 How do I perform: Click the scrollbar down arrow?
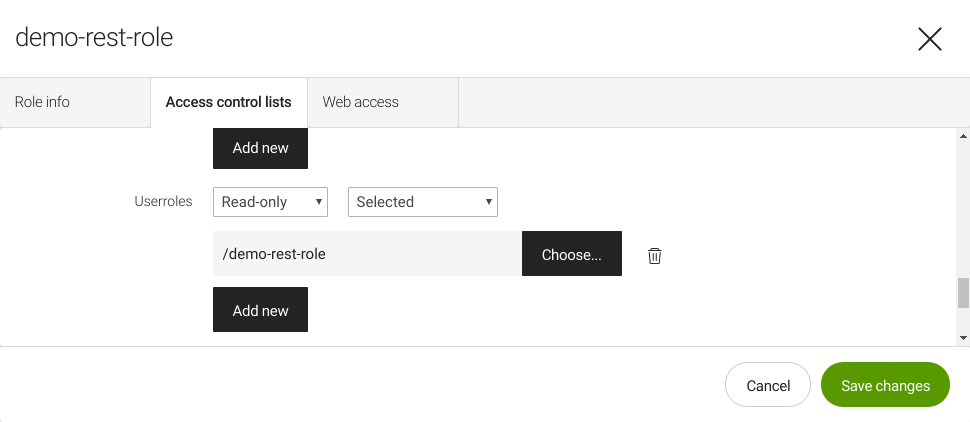[963, 338]
